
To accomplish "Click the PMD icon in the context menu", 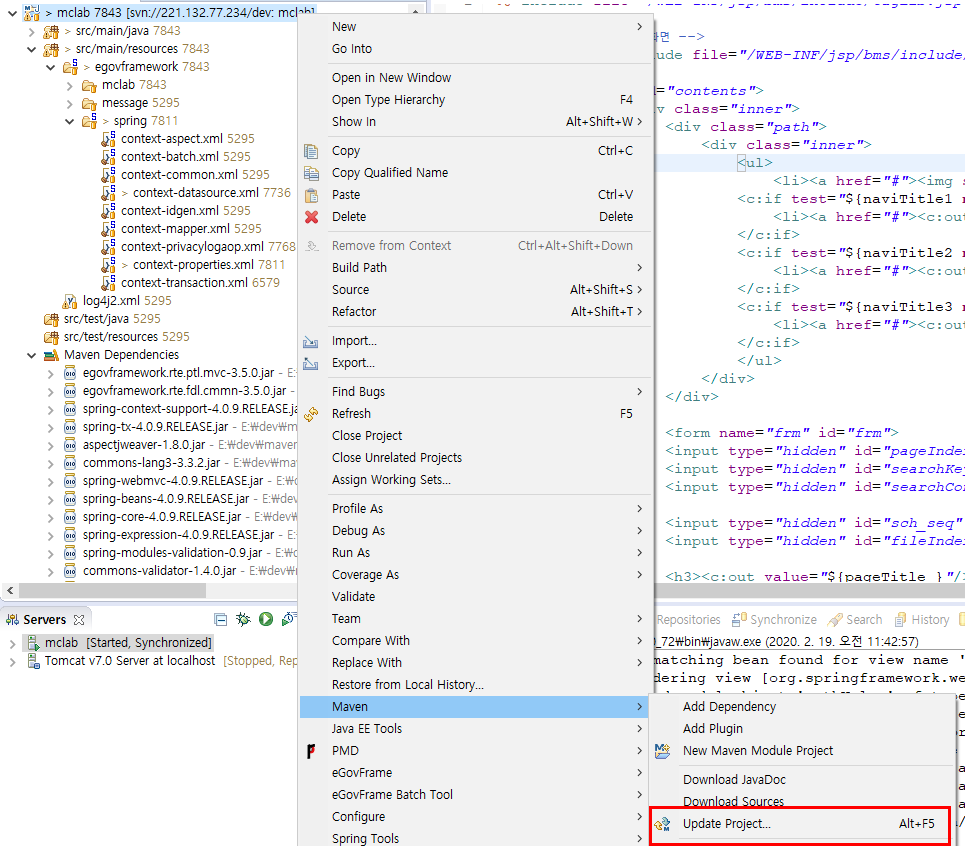I will point(311,750).
